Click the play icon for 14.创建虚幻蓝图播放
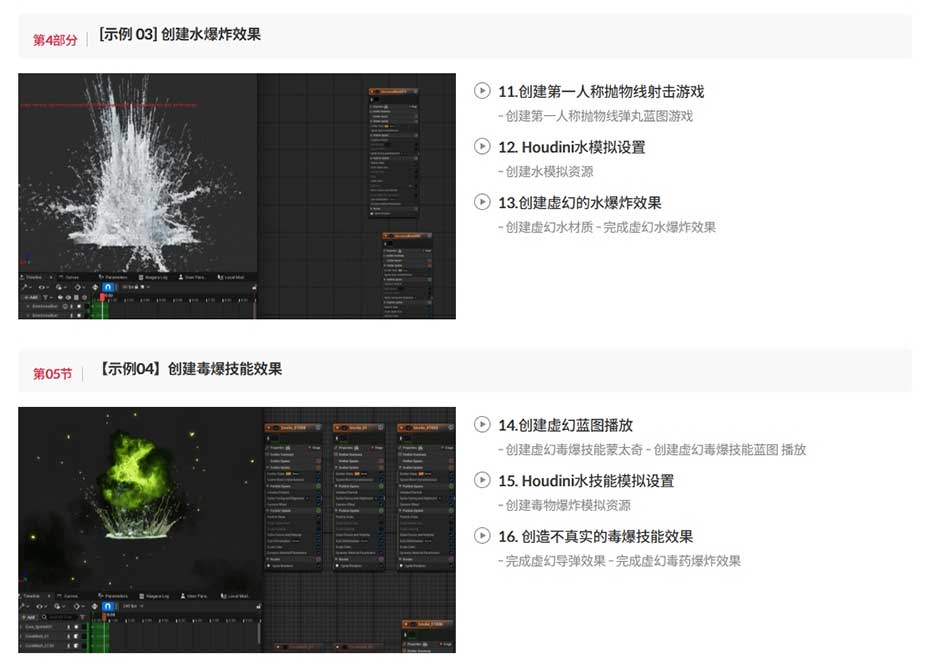 tap(482, 424)
